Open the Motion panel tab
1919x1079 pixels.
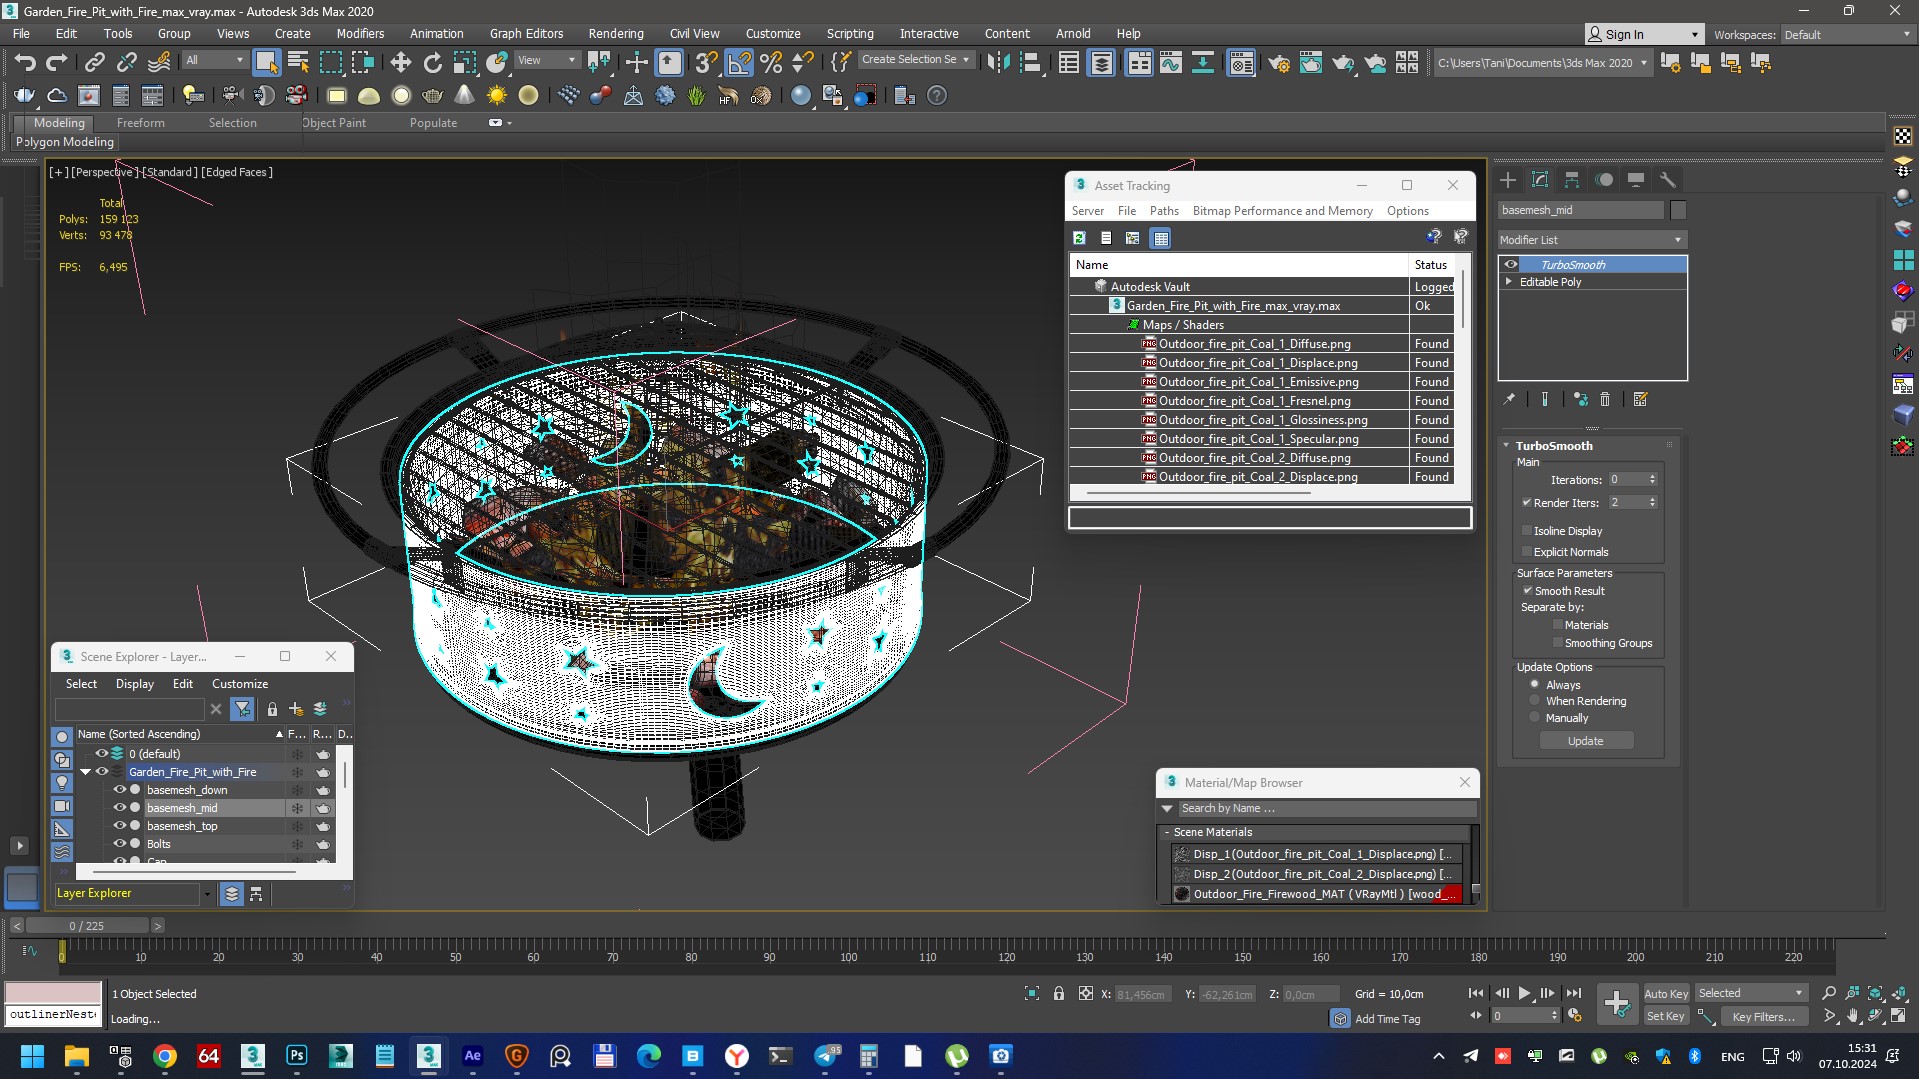point(1604,180)
